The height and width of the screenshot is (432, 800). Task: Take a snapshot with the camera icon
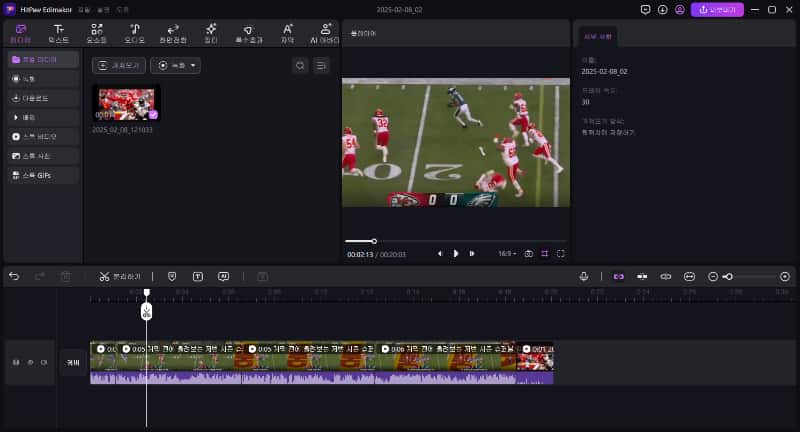point(529,254)
